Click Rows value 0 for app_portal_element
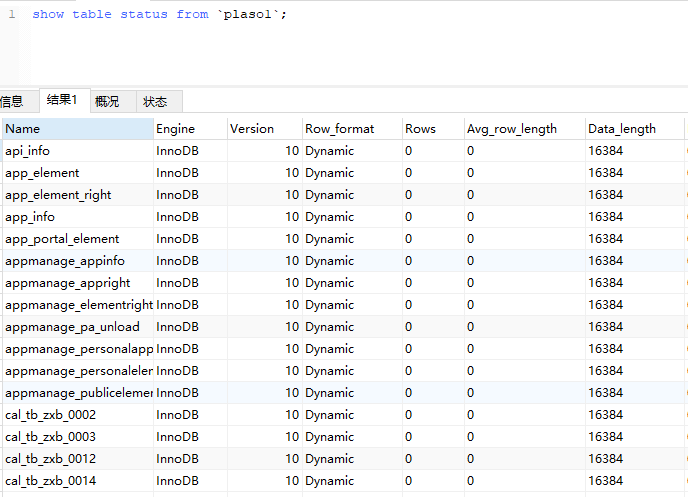 pyautogui.click(x=433, y=239)
